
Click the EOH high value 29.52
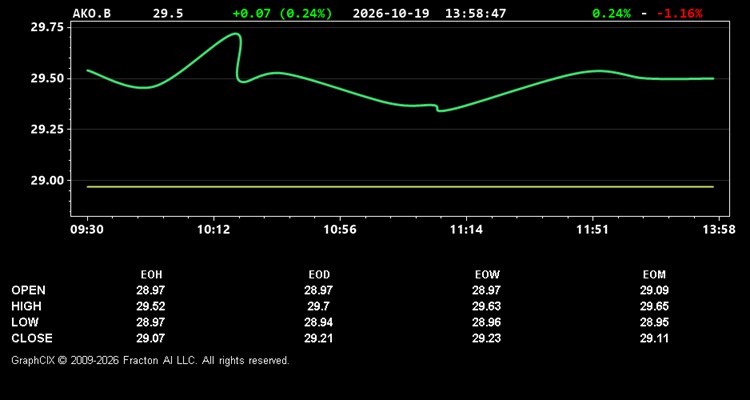click(x=151, y=306)
